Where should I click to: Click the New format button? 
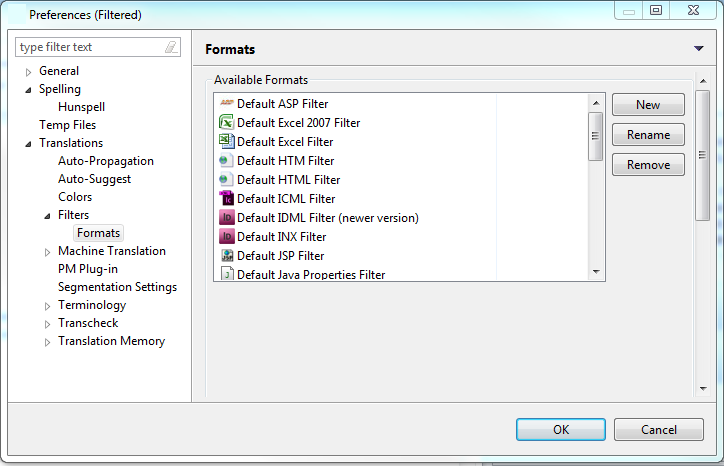tap(648, 105)
